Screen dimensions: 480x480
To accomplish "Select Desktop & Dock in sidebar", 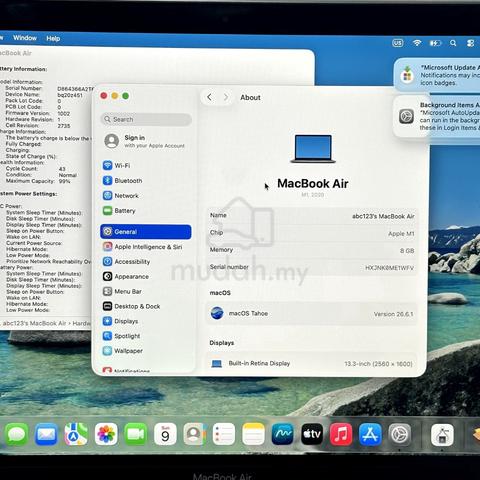I will point(131,306).
